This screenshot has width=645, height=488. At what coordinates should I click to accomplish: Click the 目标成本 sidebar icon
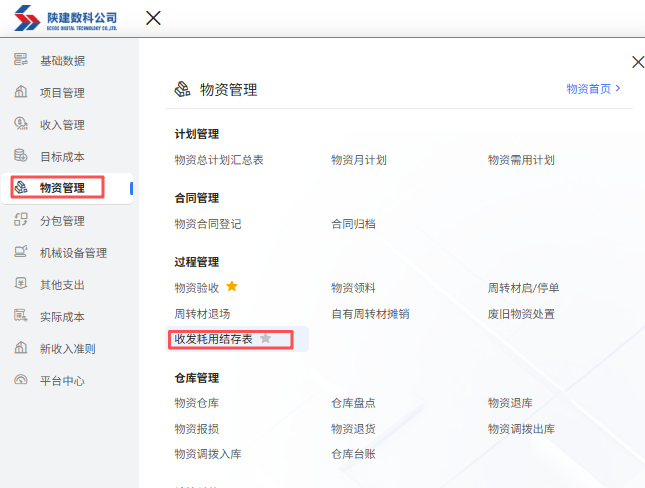(20, 156)
